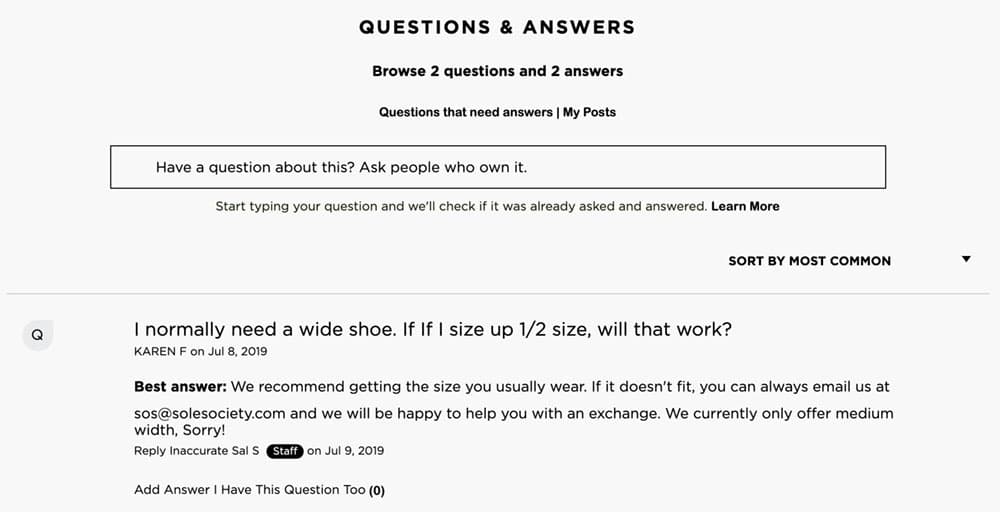1000x512 pixels.
Task: Open the My Posts link
Action: pyautogui.click(x=589, y=112)
